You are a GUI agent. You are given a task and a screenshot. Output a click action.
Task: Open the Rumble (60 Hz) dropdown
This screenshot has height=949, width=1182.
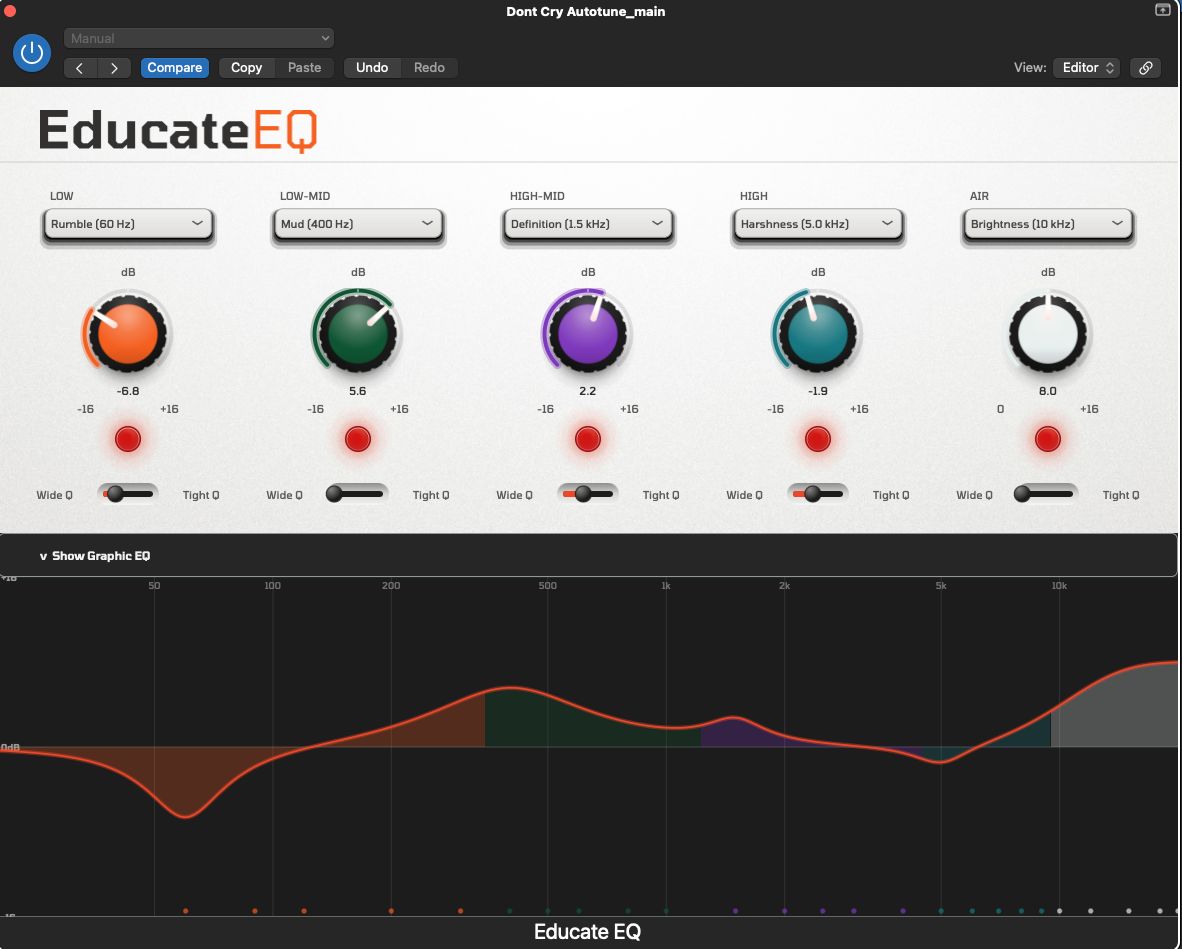128,225
